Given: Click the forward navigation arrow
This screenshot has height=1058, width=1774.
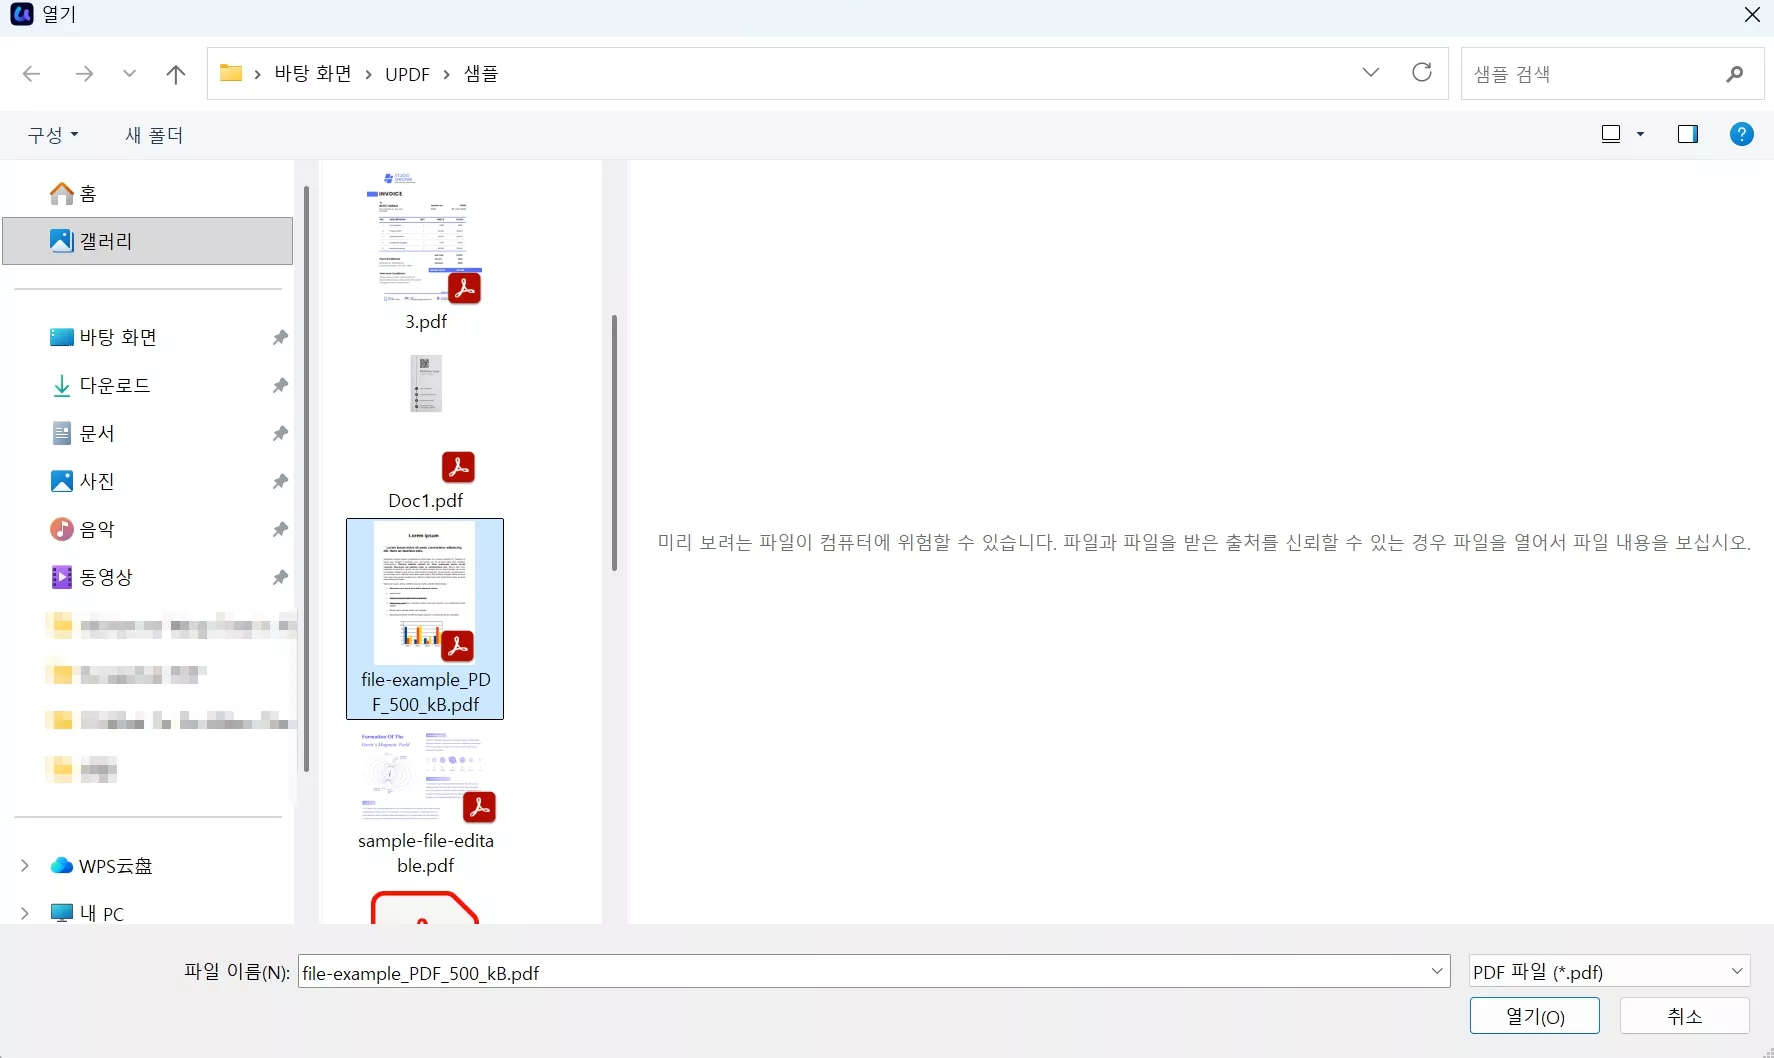Looking at the screenshot, I should 84,74.
